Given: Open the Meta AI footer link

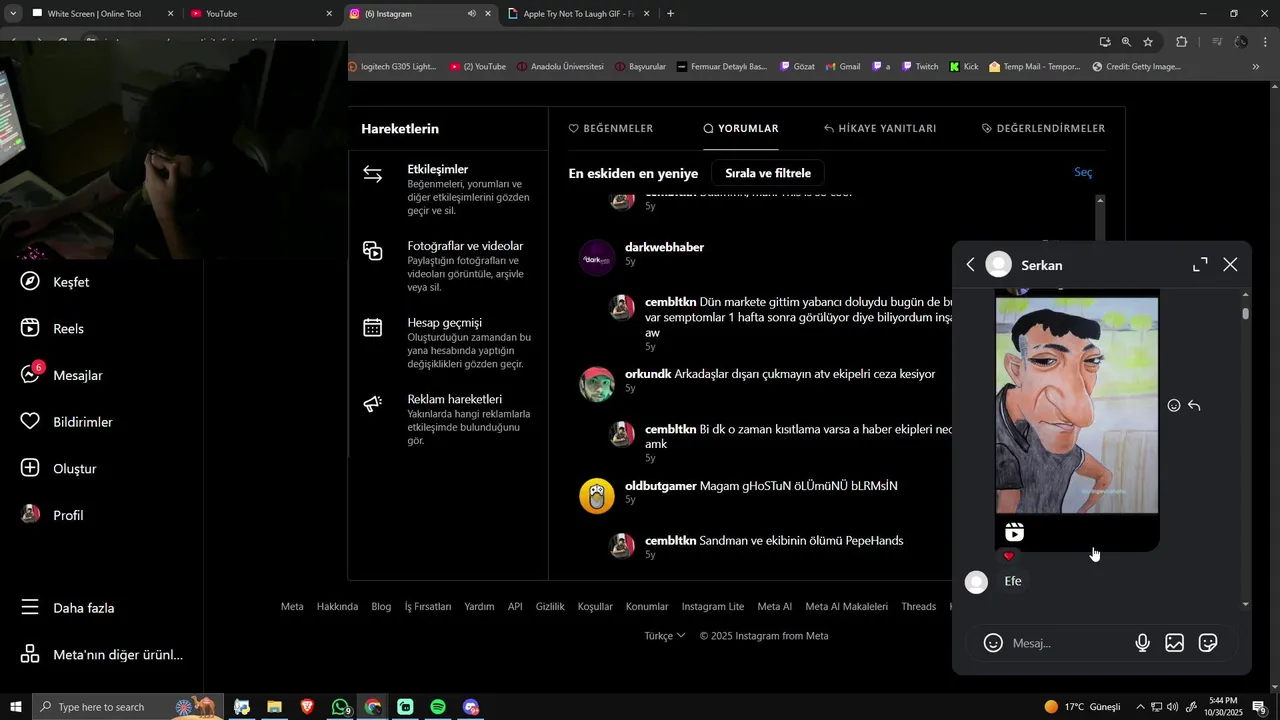Looking at the screenshot, I should click(x=774, y=606).
